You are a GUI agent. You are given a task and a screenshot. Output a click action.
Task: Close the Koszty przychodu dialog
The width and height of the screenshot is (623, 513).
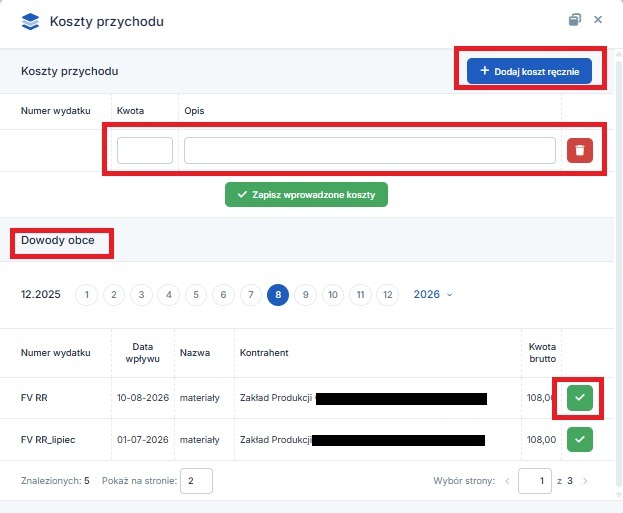(x=598, y=19)
